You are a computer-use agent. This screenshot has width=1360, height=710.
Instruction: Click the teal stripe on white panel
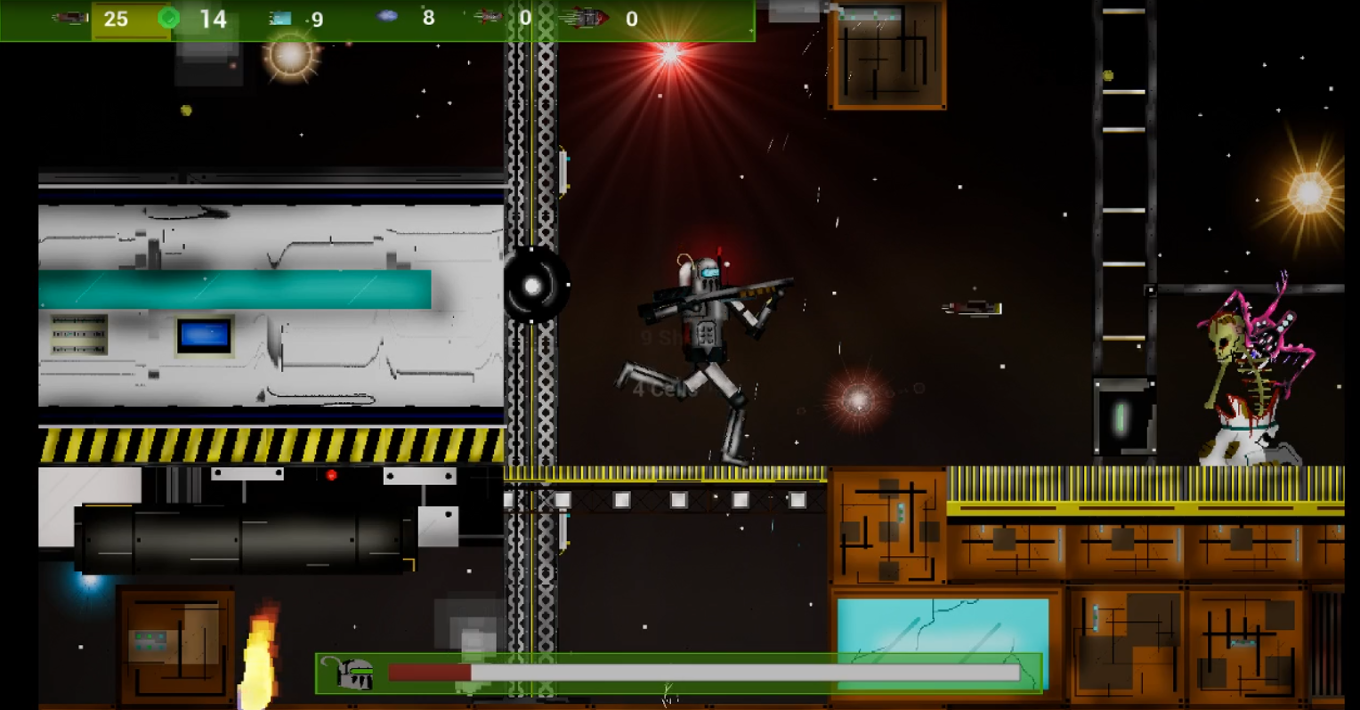(x=235, y=289)
